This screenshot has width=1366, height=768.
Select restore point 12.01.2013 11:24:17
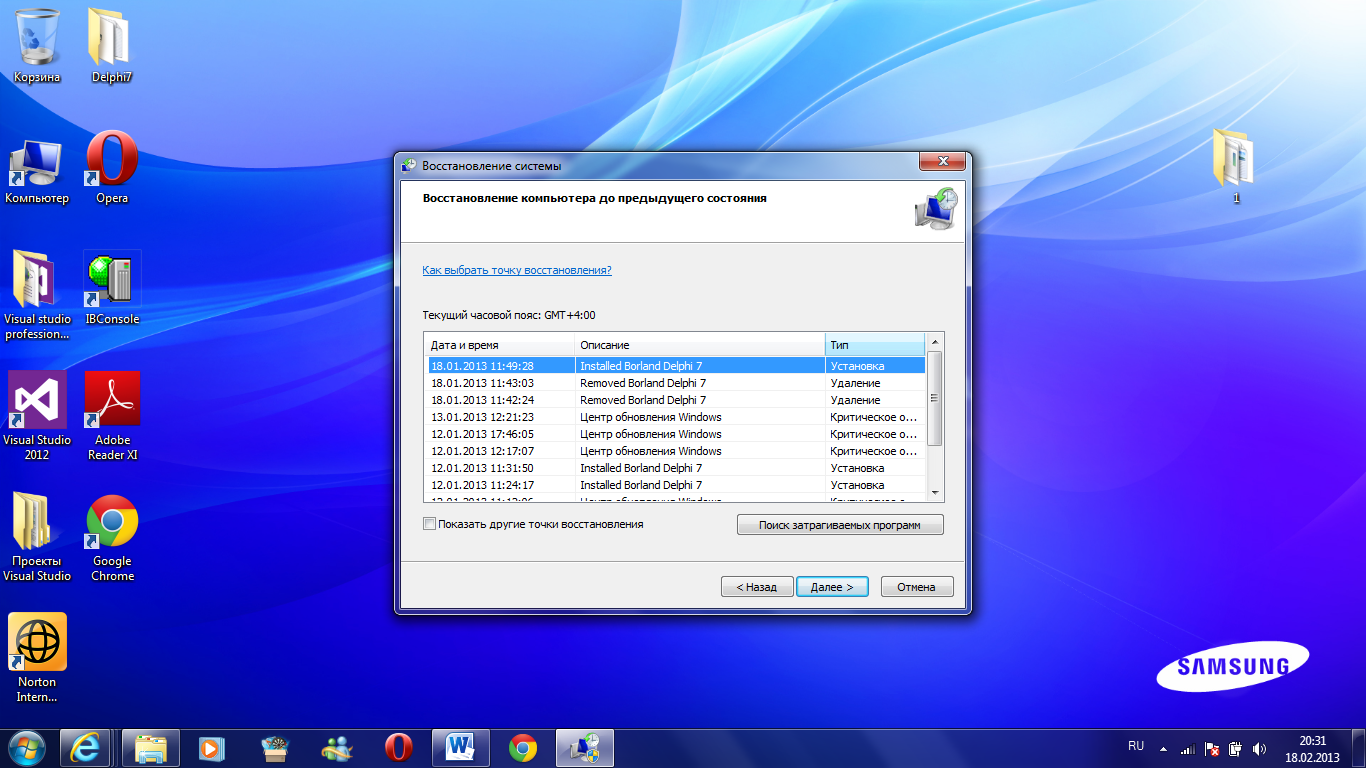coord(676,485)
